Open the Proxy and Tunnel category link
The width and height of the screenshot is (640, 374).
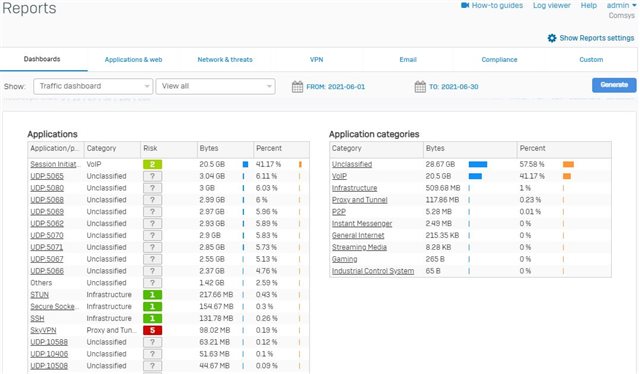[360, 200]
